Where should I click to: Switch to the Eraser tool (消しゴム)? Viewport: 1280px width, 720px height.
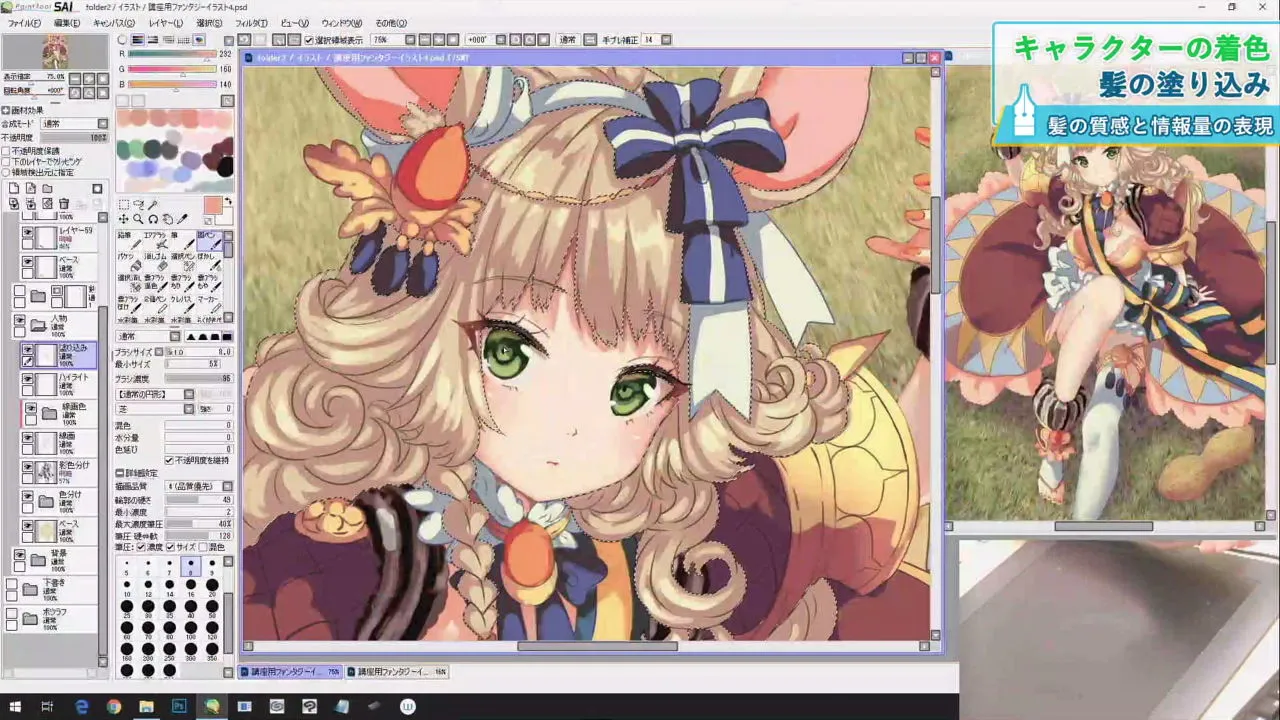click(156, 263)
